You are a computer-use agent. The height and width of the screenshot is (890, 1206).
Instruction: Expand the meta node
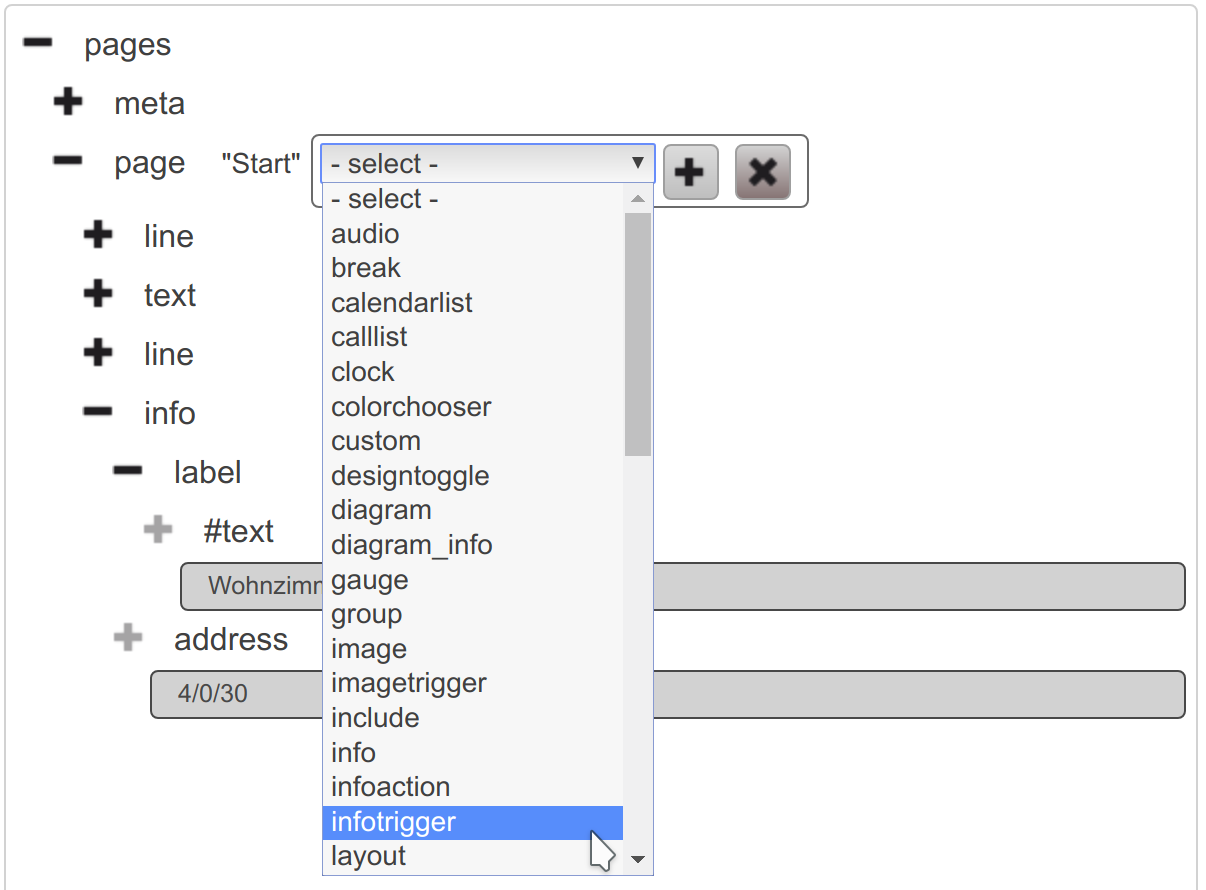68,102
